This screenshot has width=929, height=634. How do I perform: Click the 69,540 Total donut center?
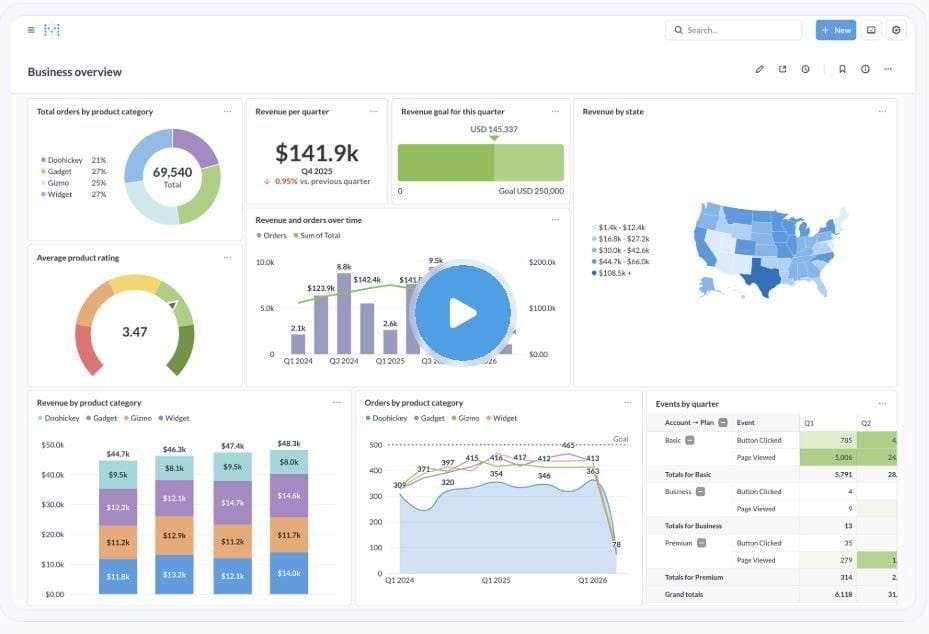click(x=172, y=177)
